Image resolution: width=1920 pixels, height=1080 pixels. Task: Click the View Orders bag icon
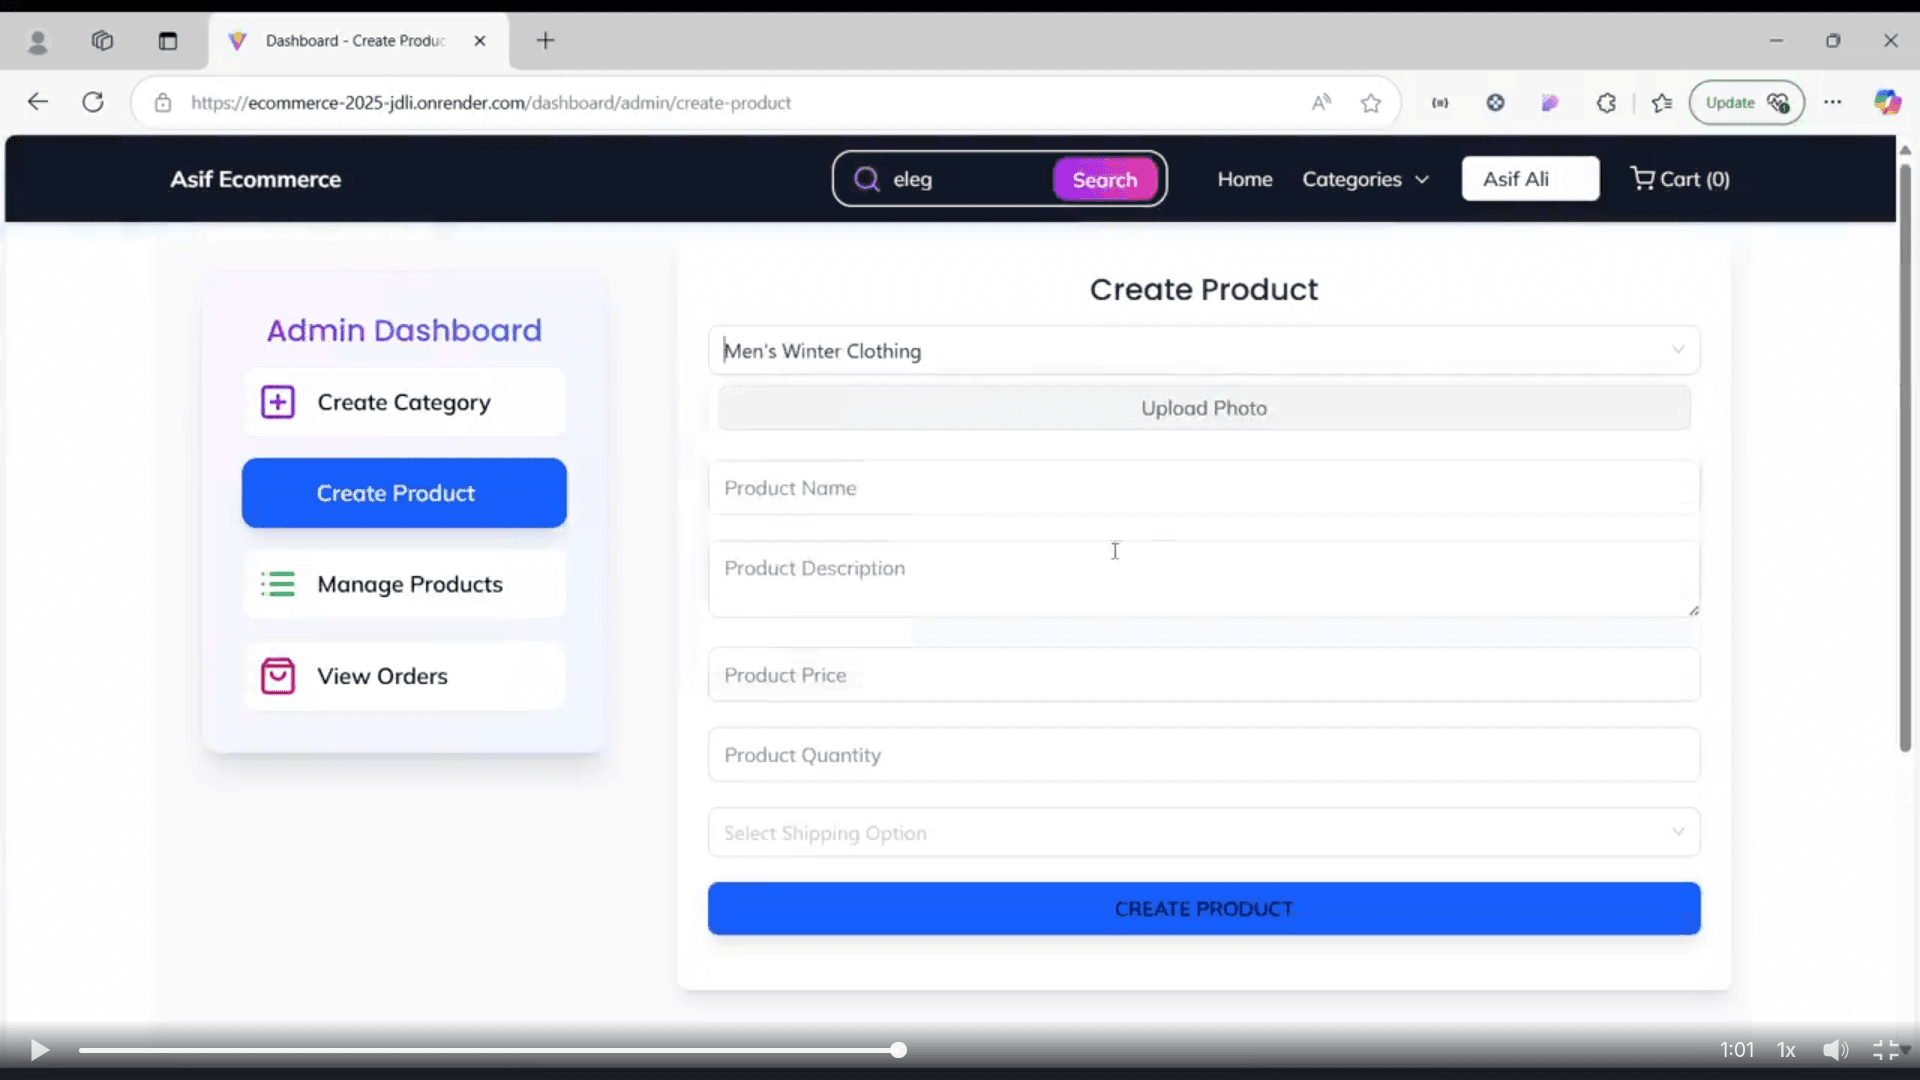pyautogui.click(x=278, y=676)
